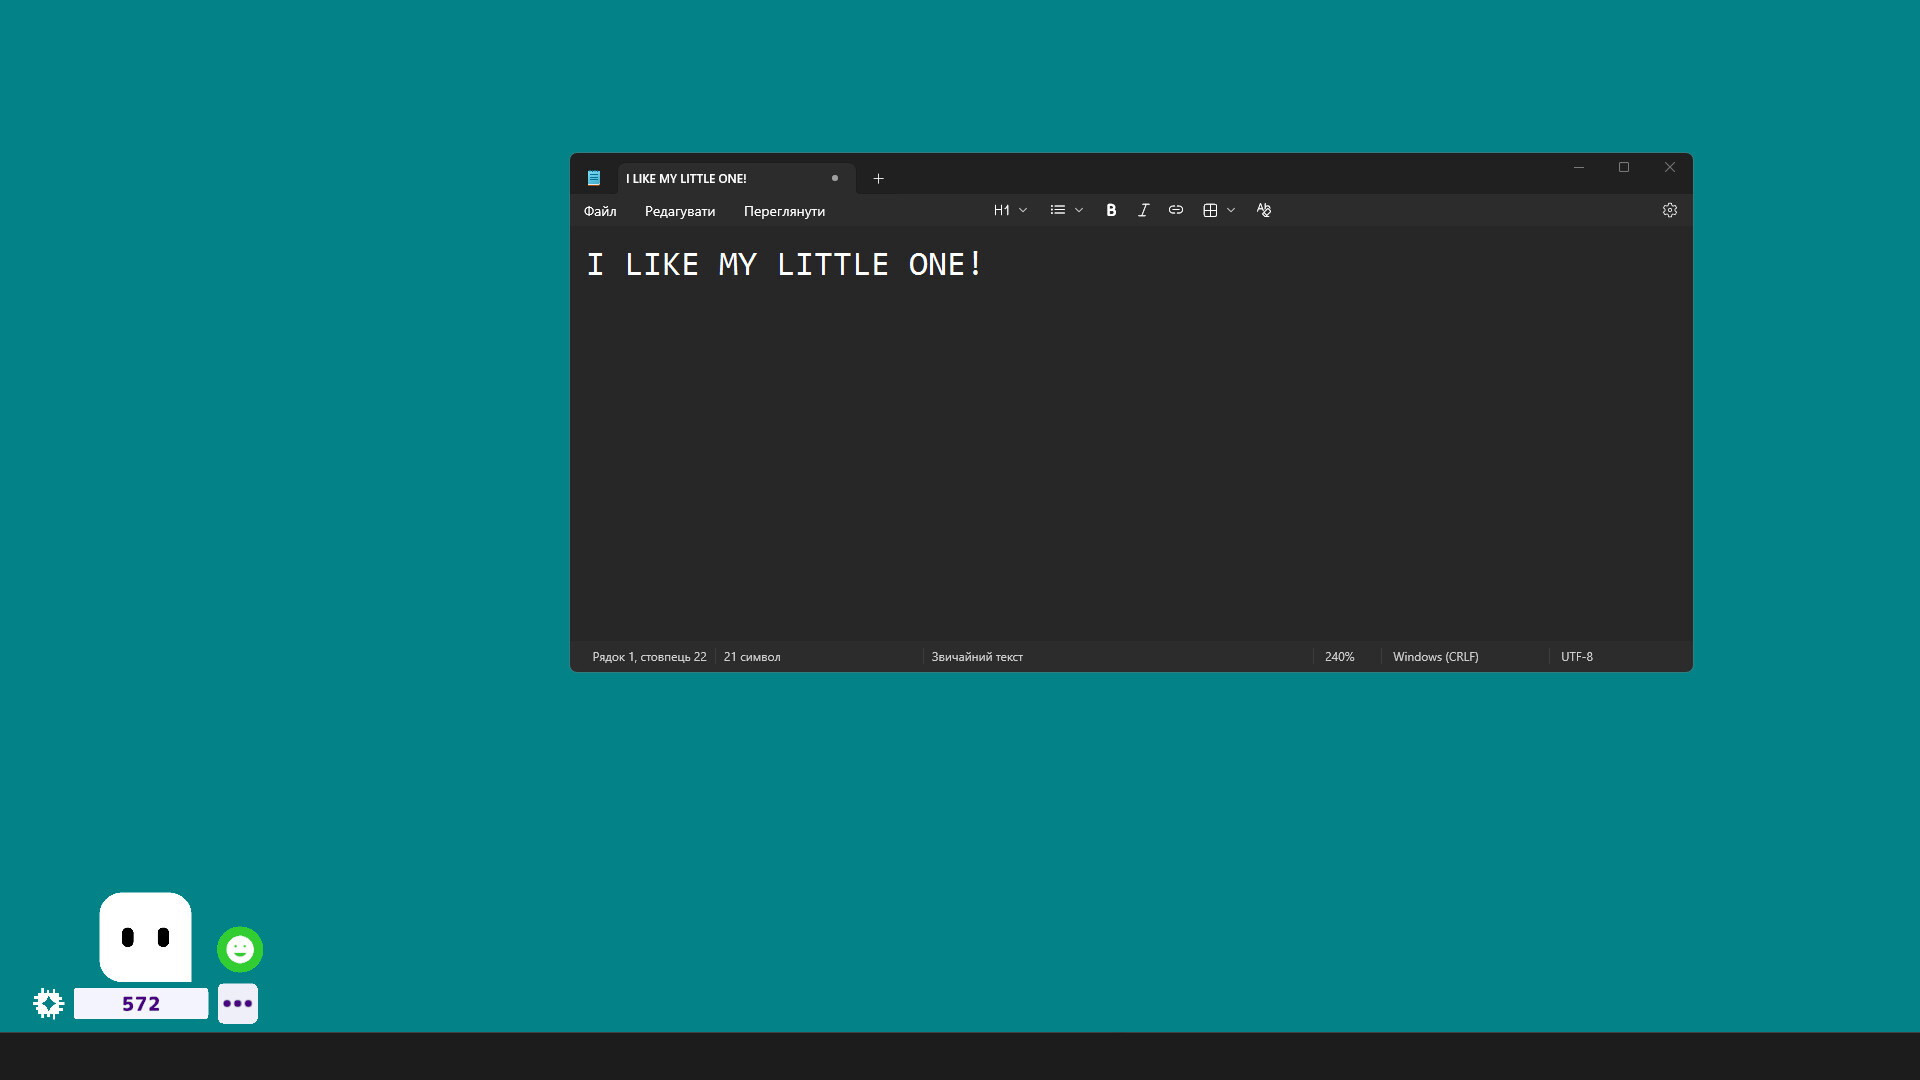The width and height of the screenshot is (1920, 1080).
Task: Open the Файл menu
Action: (x=599, y=211)
